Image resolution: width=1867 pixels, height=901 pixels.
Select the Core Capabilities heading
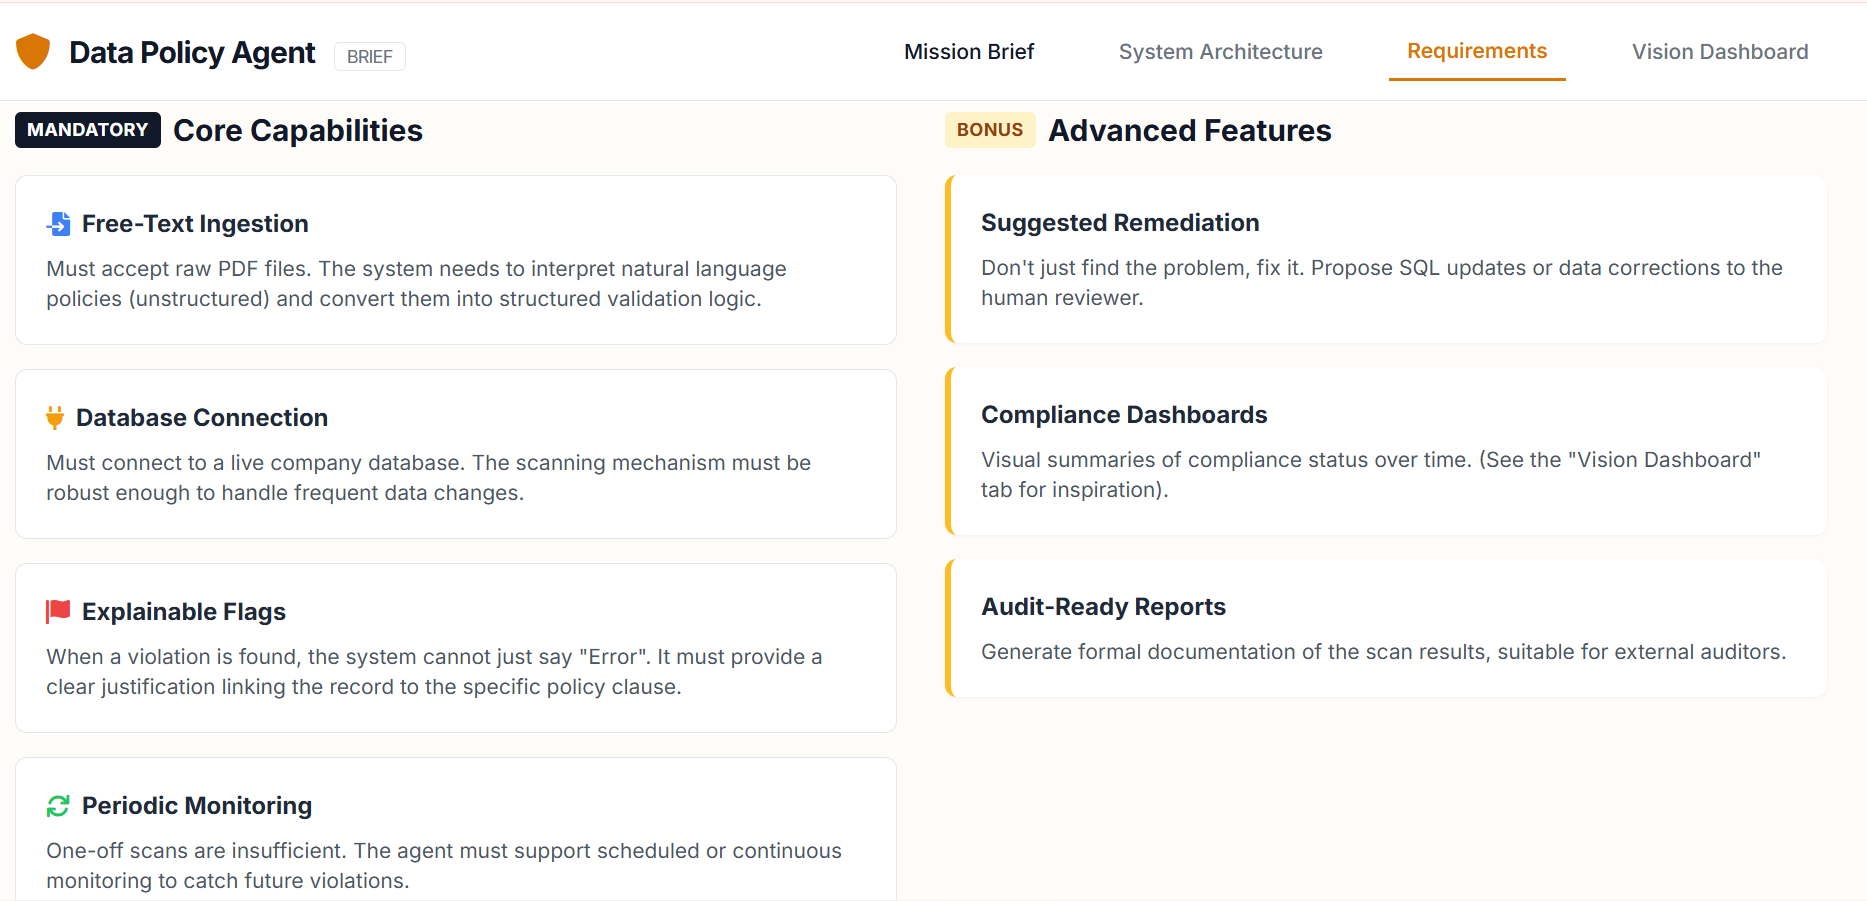(298, 131)
